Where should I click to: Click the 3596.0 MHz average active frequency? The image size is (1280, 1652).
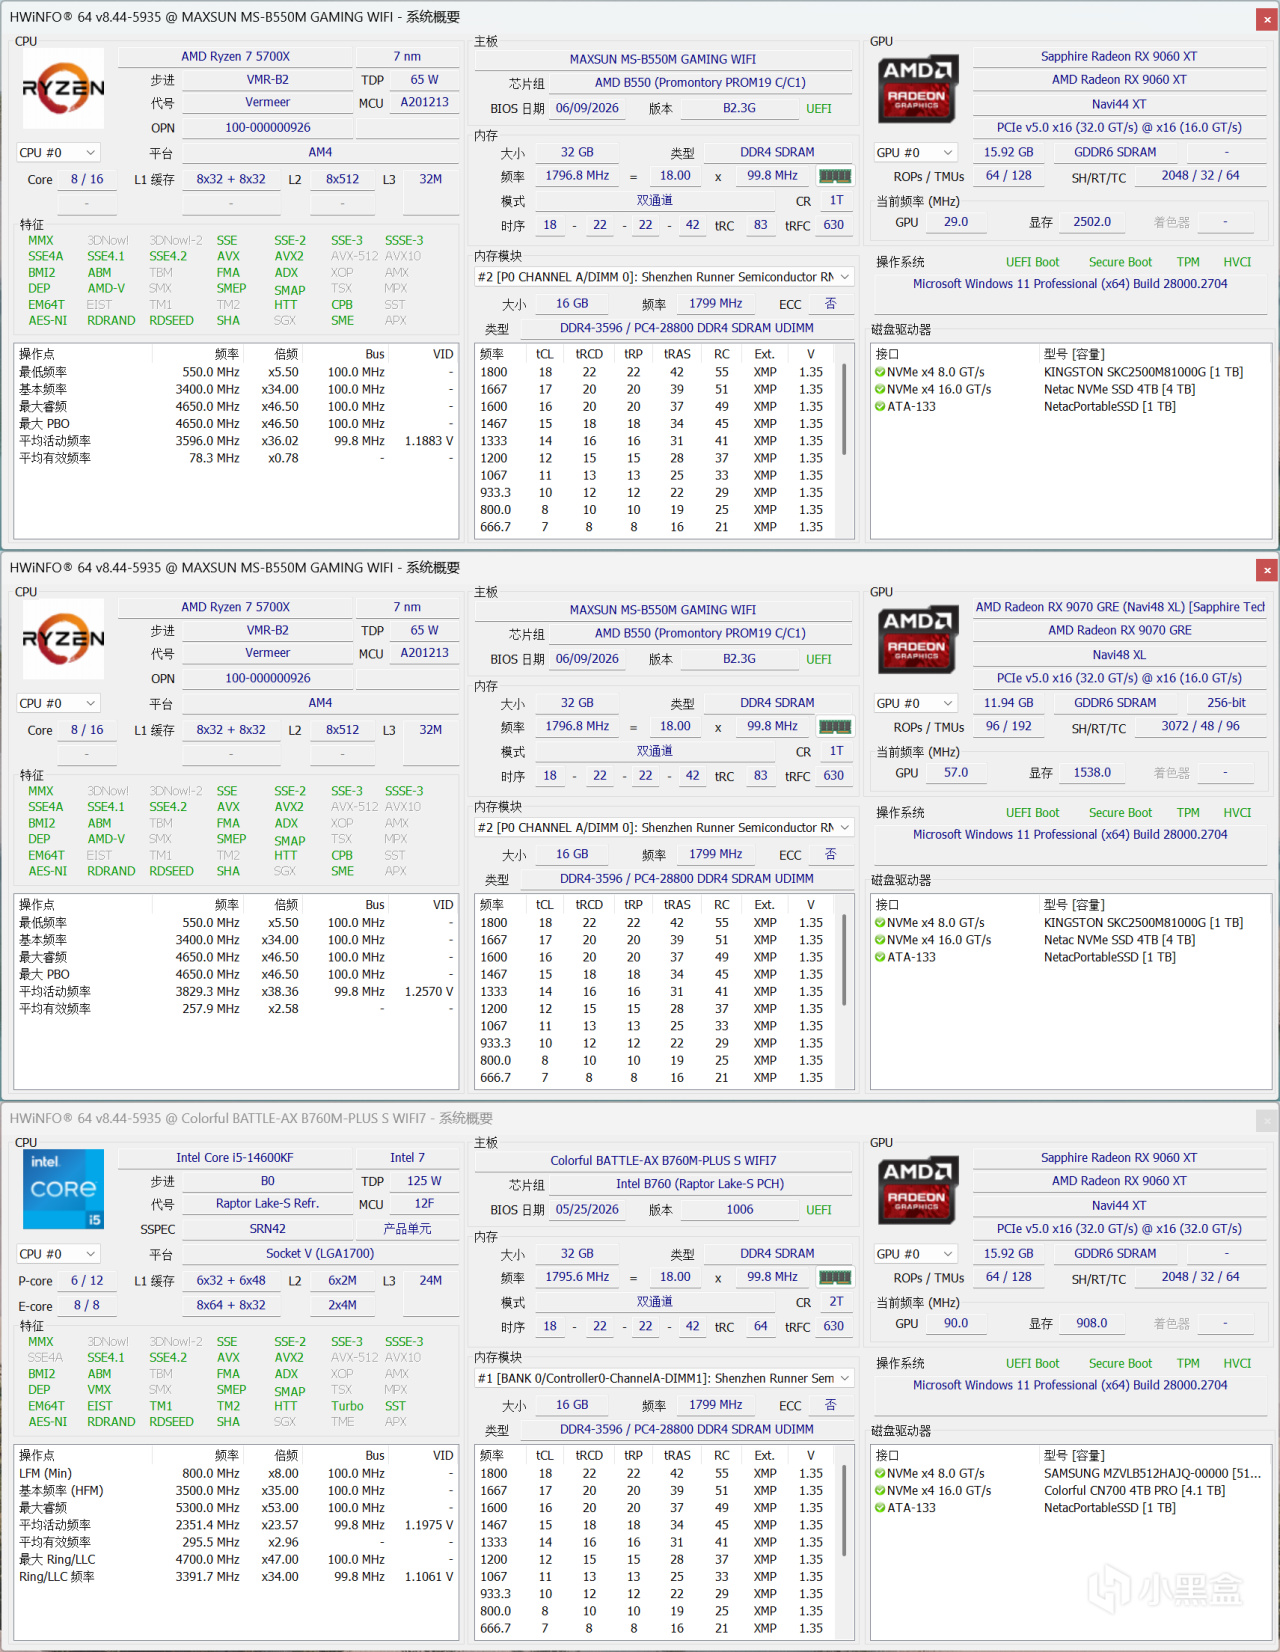click(x=208, y=441)
